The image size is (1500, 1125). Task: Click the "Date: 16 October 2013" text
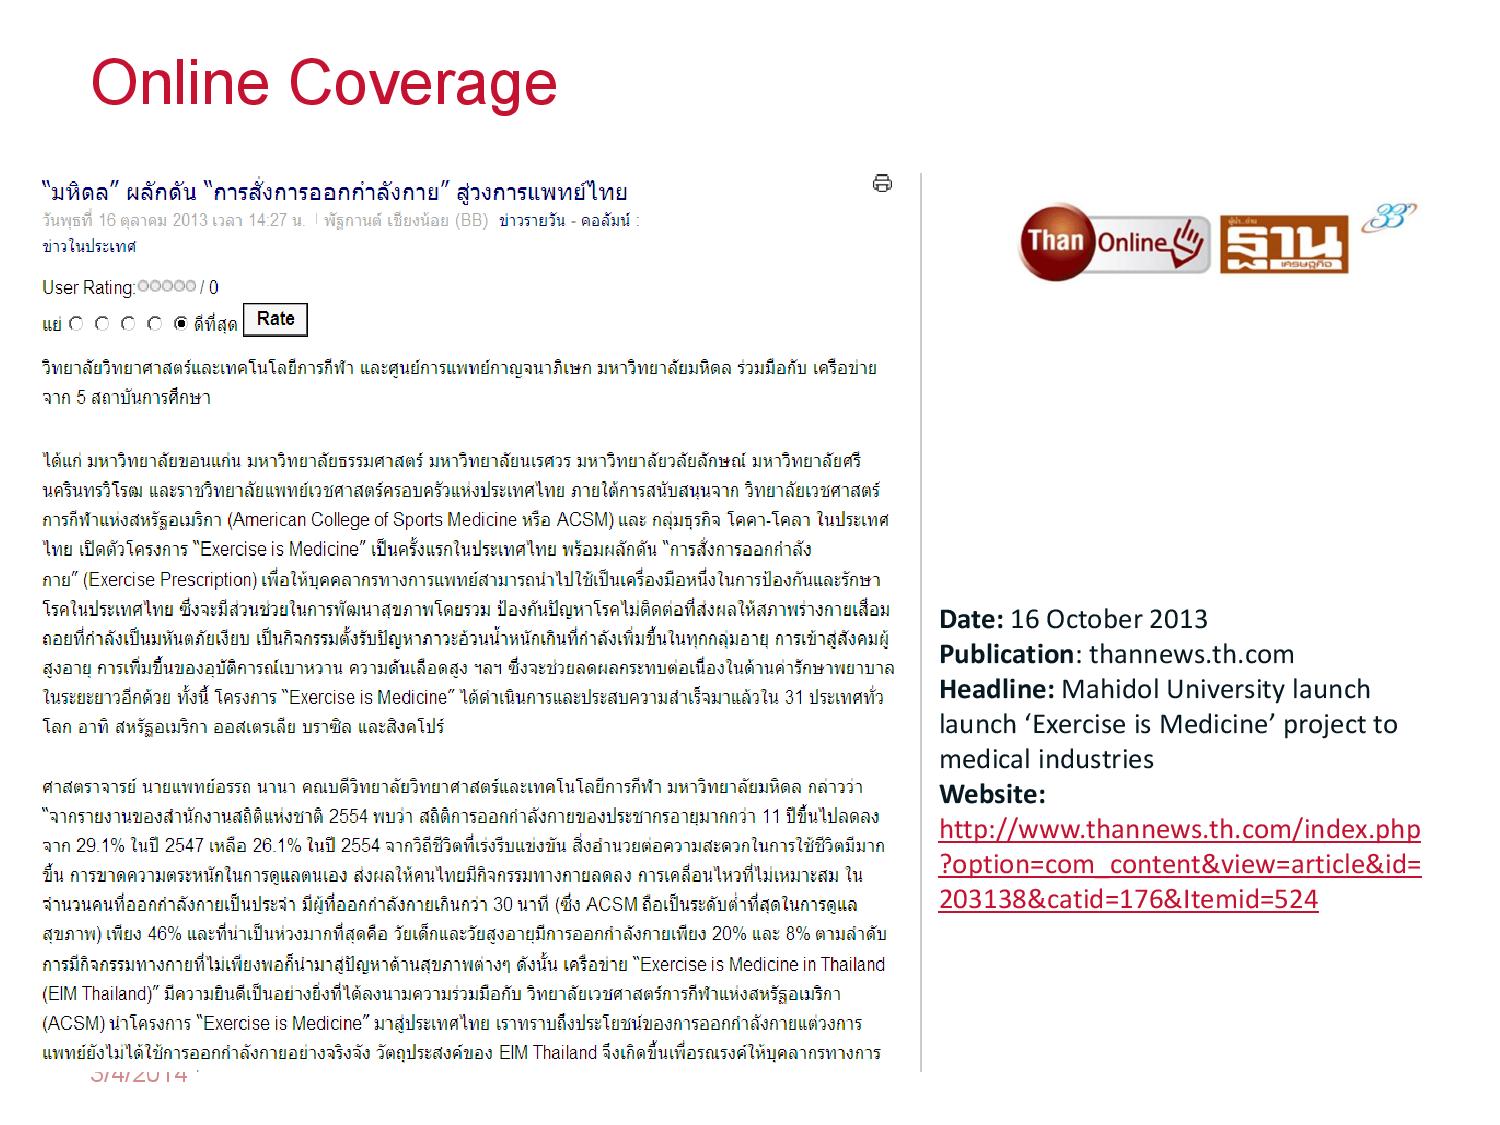click(x=1073, y=619)
